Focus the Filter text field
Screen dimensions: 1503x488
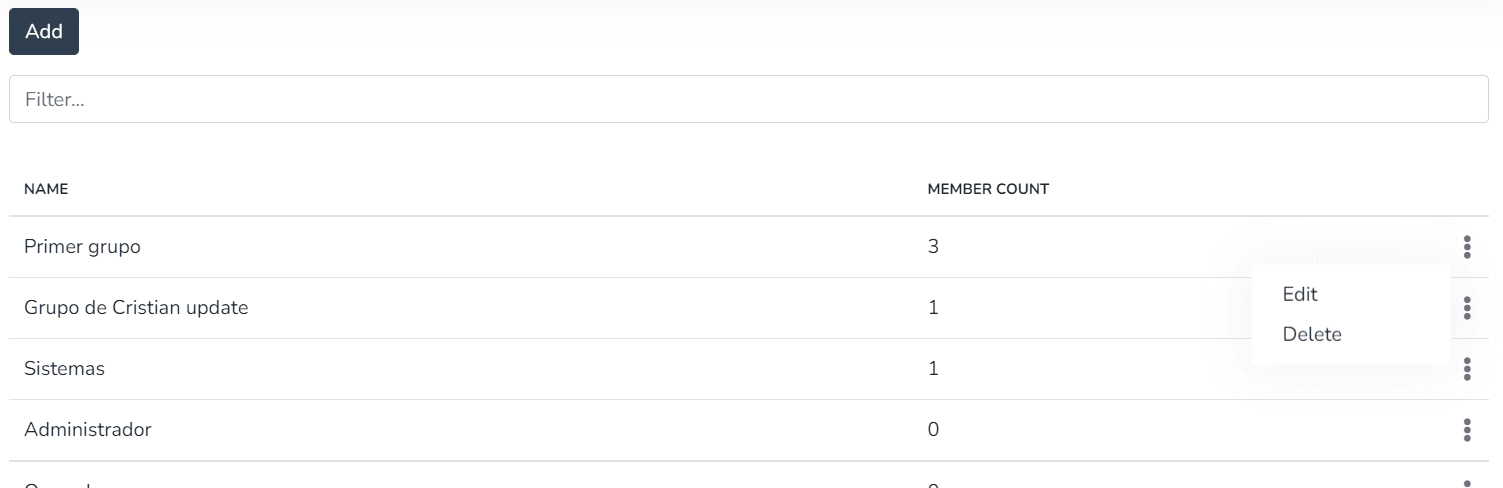(748, 99)
